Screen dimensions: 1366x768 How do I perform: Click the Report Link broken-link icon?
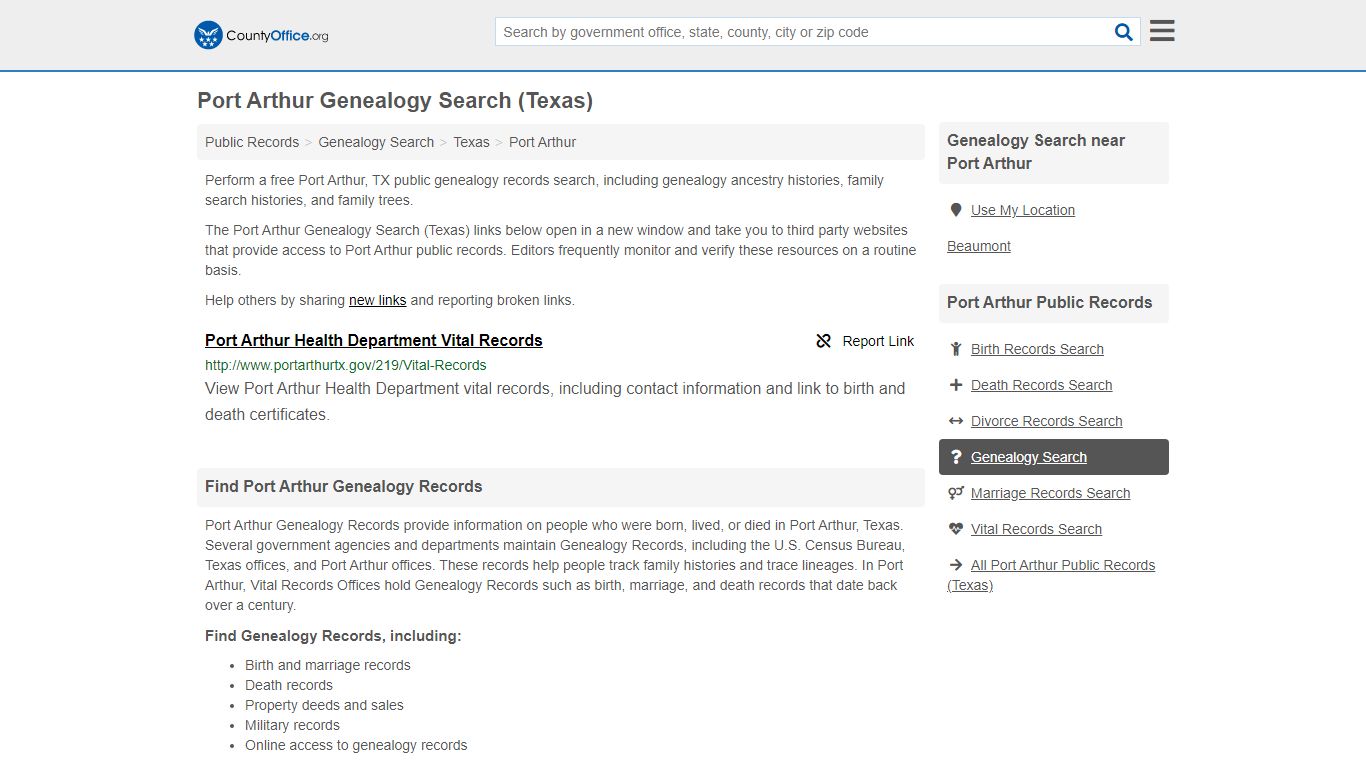[x=824, y=341]
